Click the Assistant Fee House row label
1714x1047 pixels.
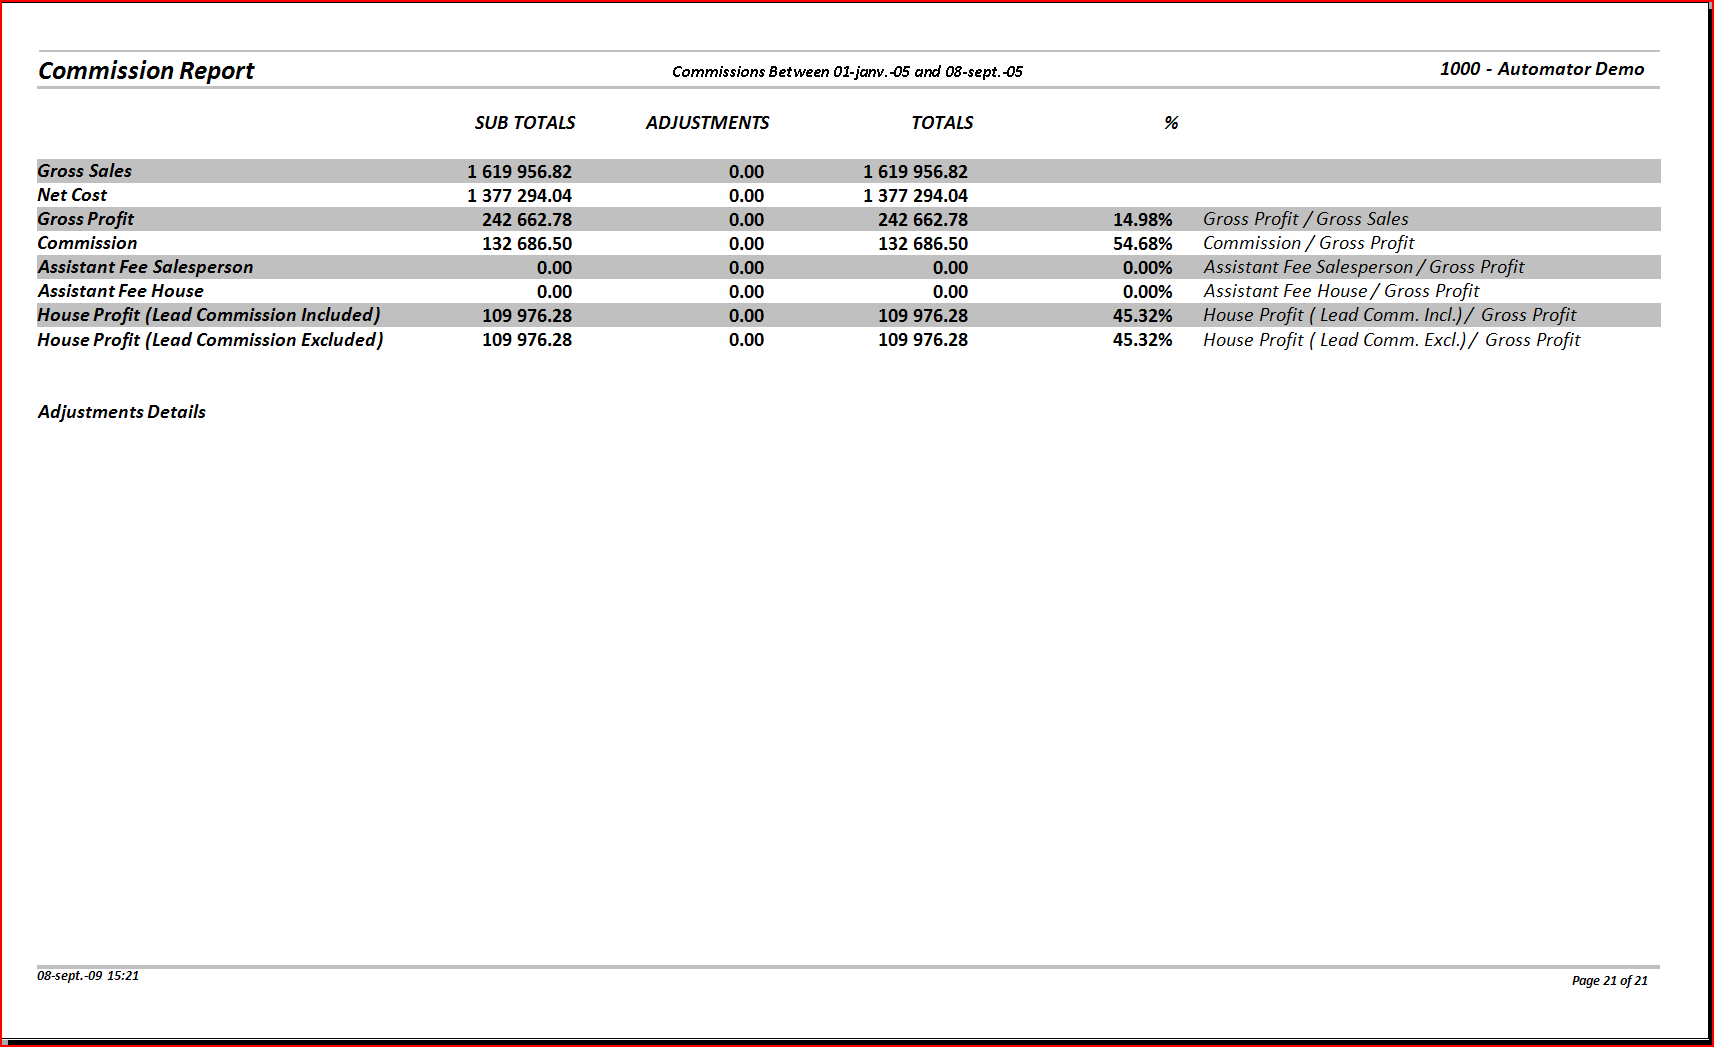point(120,291)
